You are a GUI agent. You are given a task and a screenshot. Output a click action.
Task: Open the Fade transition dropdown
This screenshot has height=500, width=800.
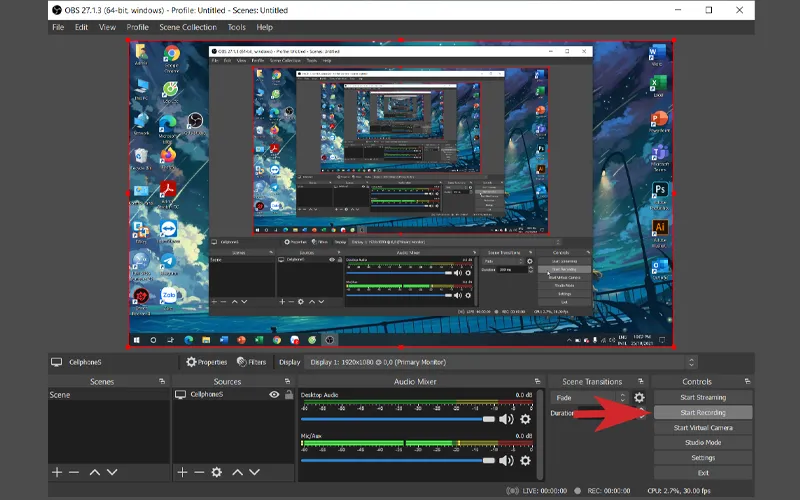click(x=589, y=397)
